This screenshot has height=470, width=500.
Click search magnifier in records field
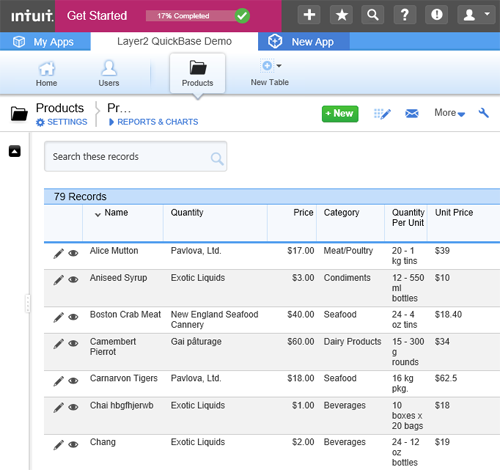217,158
